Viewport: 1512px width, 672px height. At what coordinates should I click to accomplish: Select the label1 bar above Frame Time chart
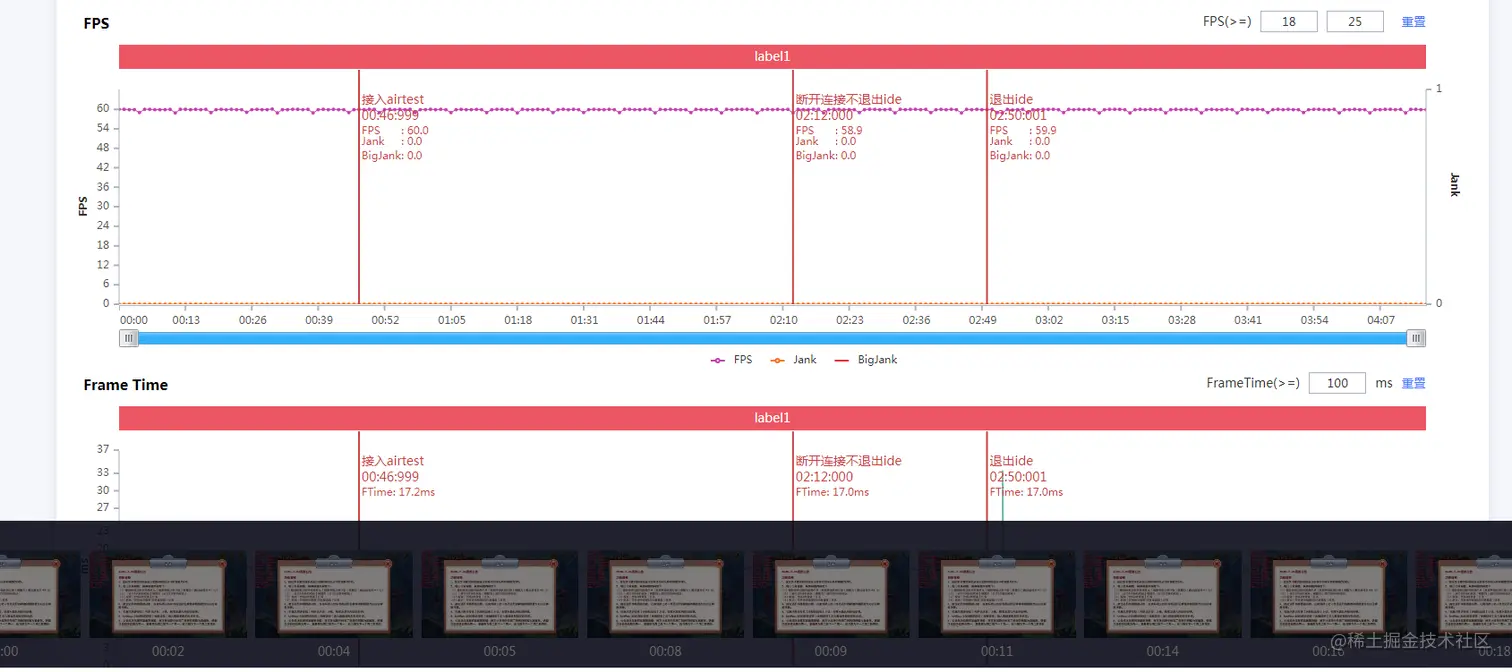[772, 419]
